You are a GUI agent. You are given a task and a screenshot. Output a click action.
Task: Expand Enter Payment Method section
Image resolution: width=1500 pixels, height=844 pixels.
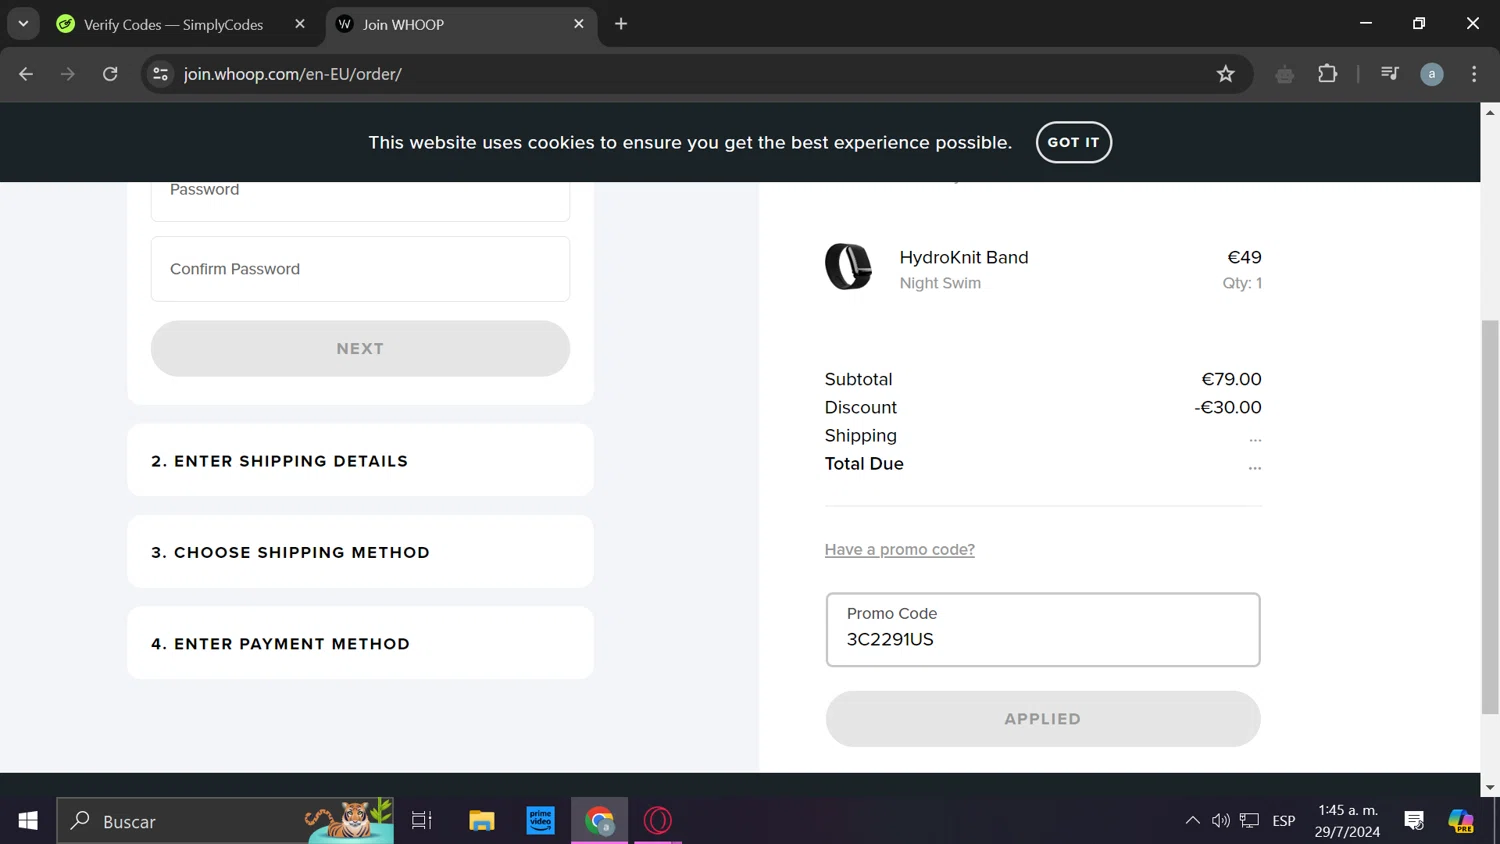360,643
